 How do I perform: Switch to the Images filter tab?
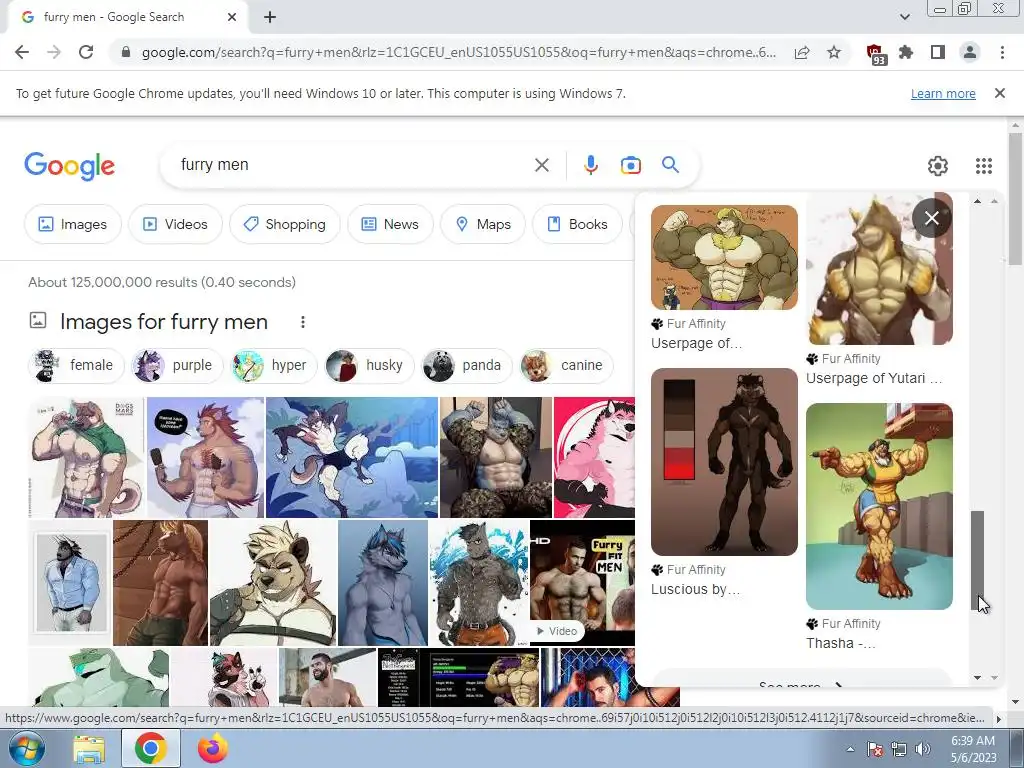tap(72, 224)
